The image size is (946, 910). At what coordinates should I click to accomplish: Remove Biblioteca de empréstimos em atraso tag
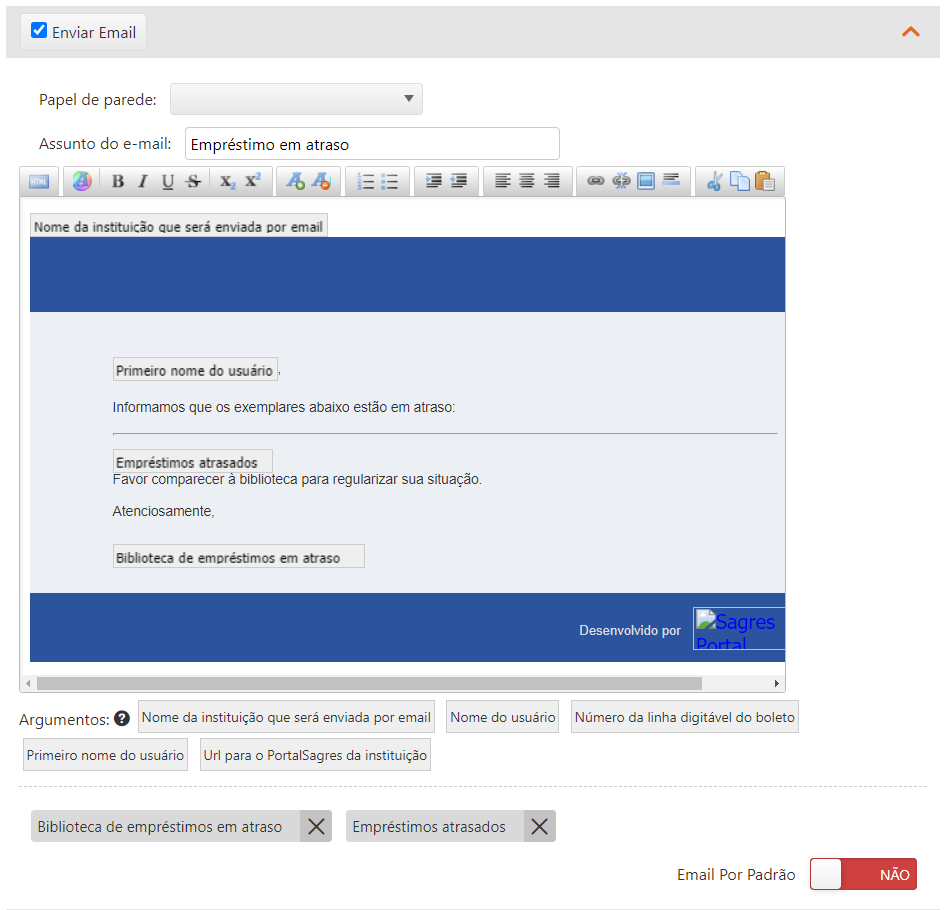point(316,827)
